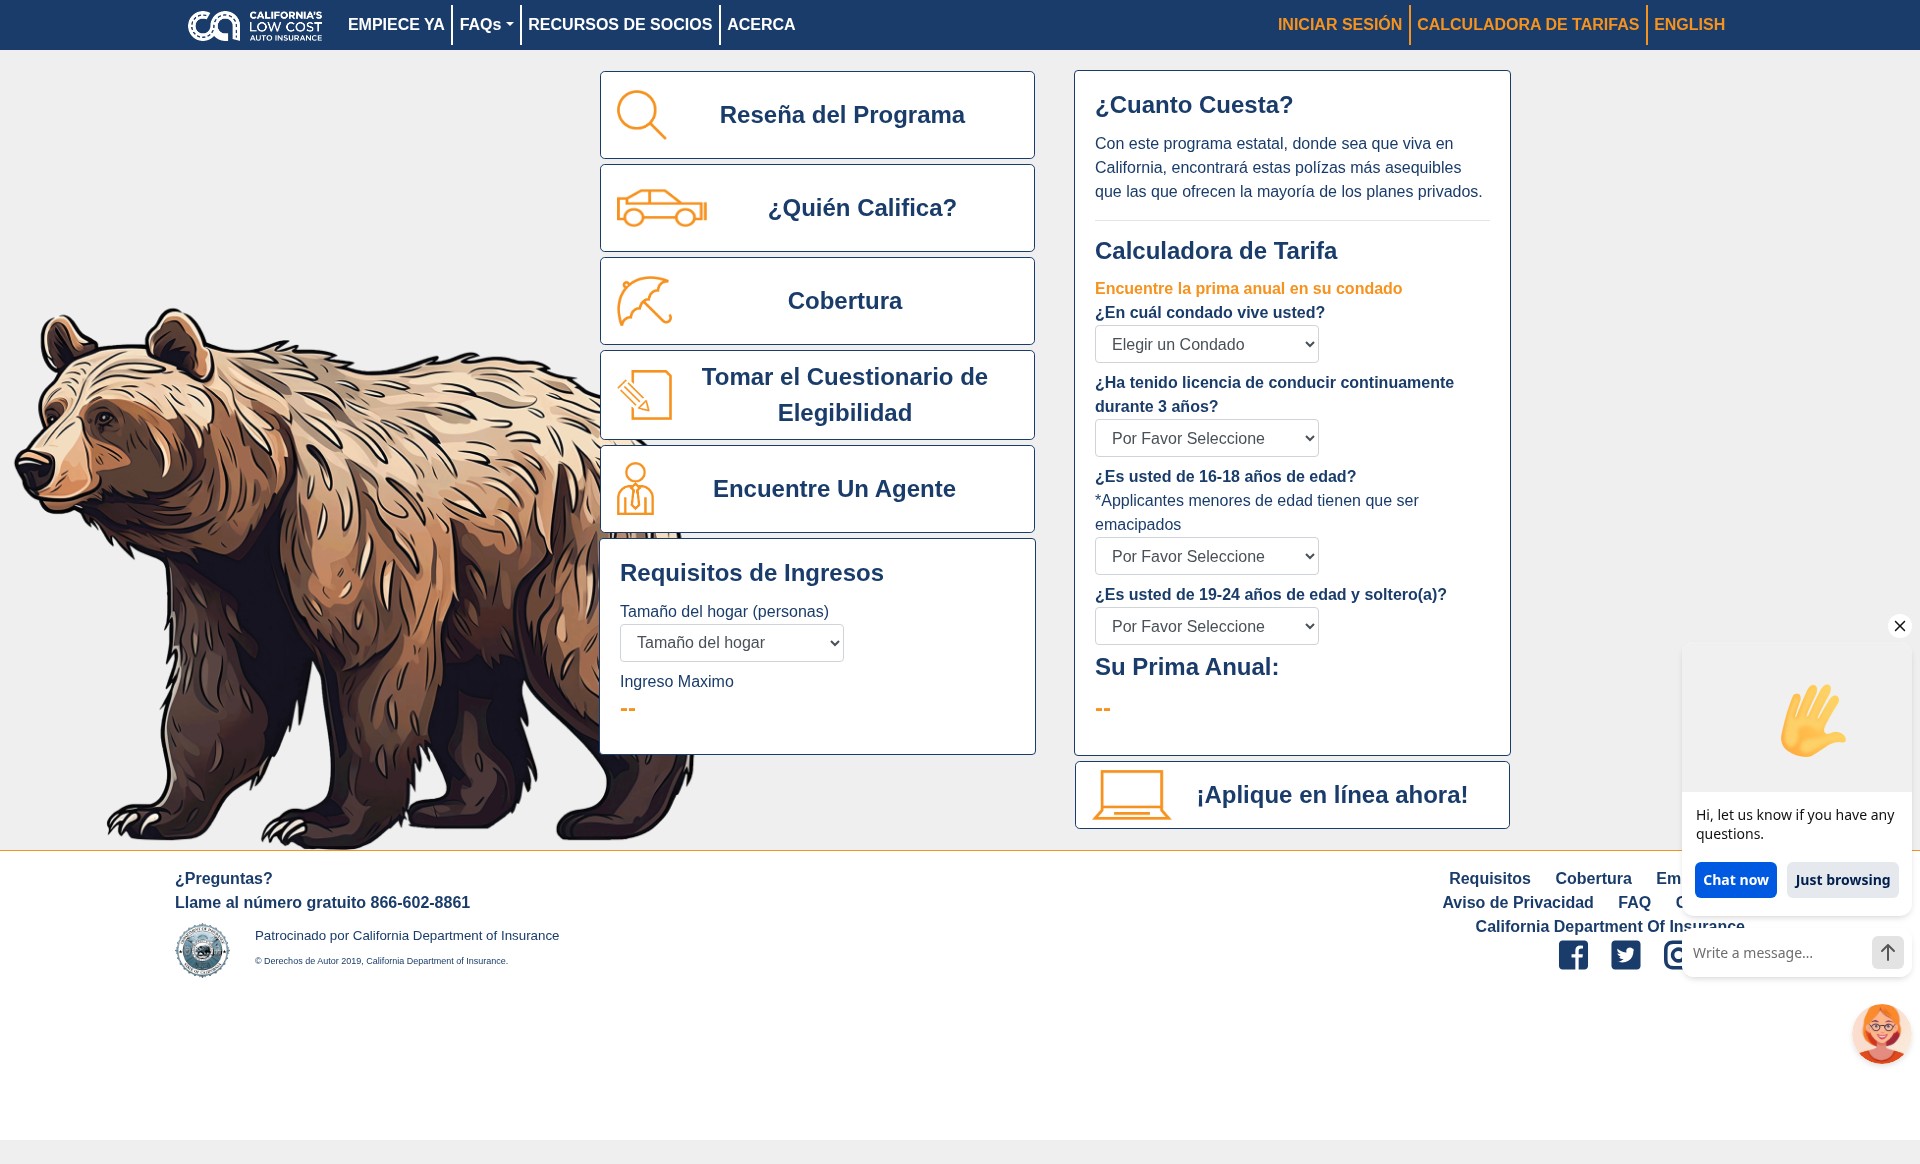The width and height of the screenshot is (1920, 1164).
Task: Open Aviso de Privacidad footer link
Action: 1517,902
